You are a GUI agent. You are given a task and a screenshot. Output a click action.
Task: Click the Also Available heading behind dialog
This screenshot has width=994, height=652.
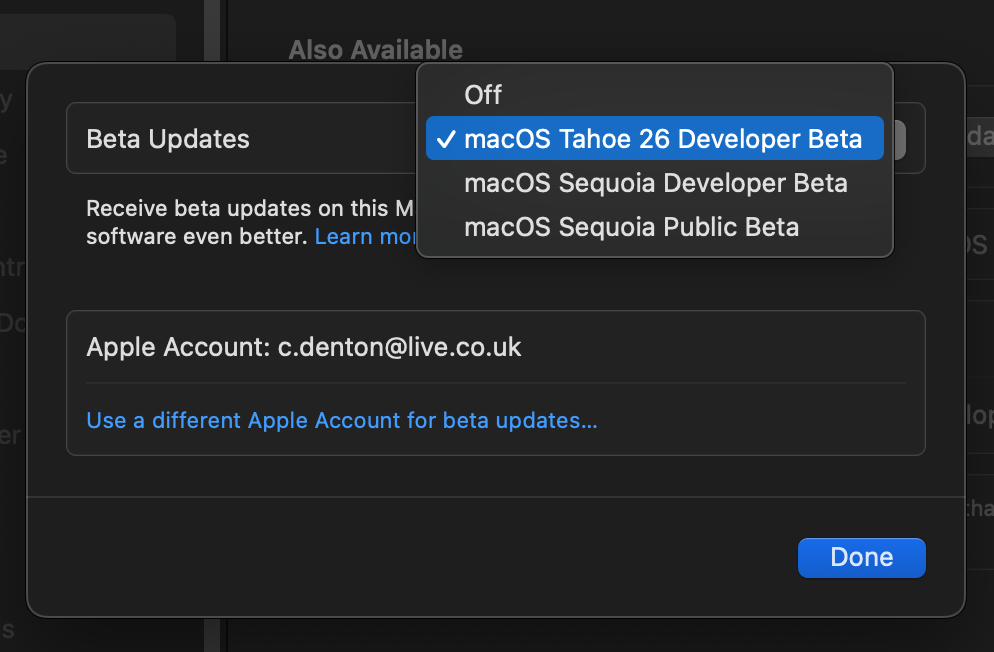[375, 49]
